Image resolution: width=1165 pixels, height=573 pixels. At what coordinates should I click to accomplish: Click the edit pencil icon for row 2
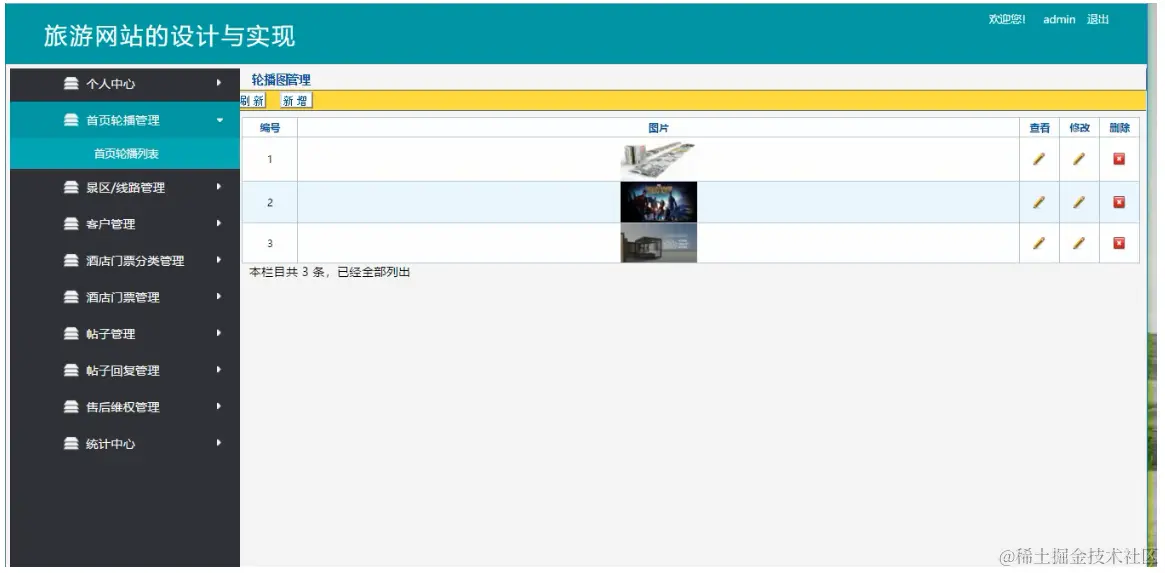coord(1079,202)
